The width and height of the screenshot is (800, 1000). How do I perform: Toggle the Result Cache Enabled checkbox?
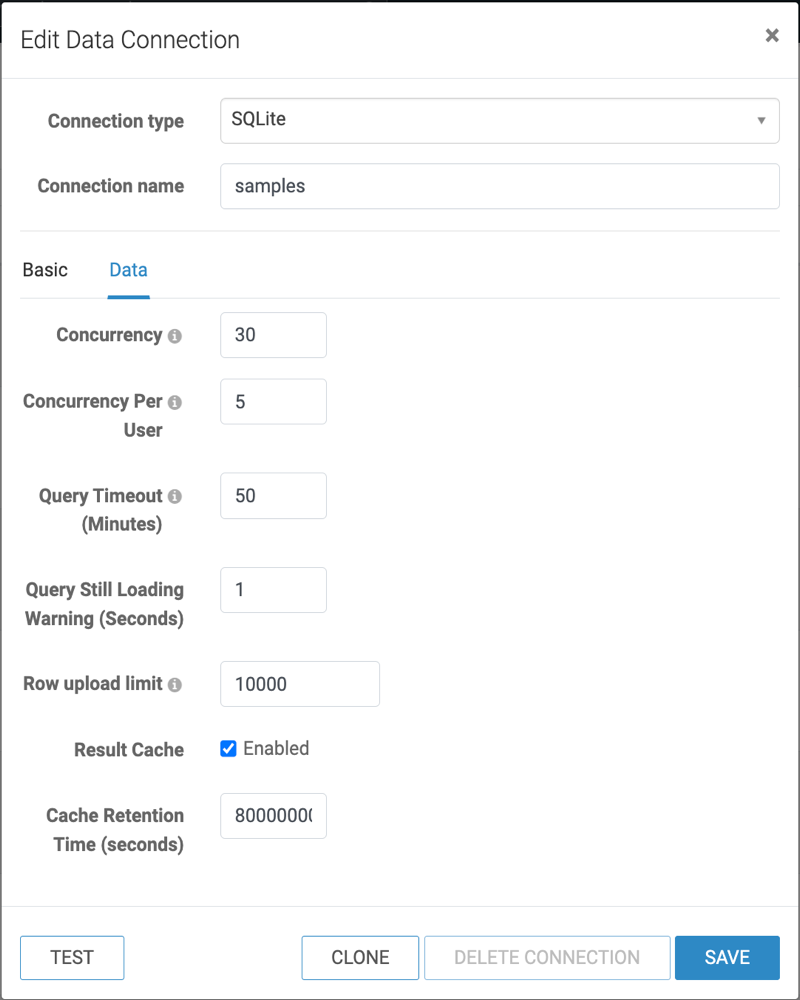pyautogui.click(x=228, y=748)
